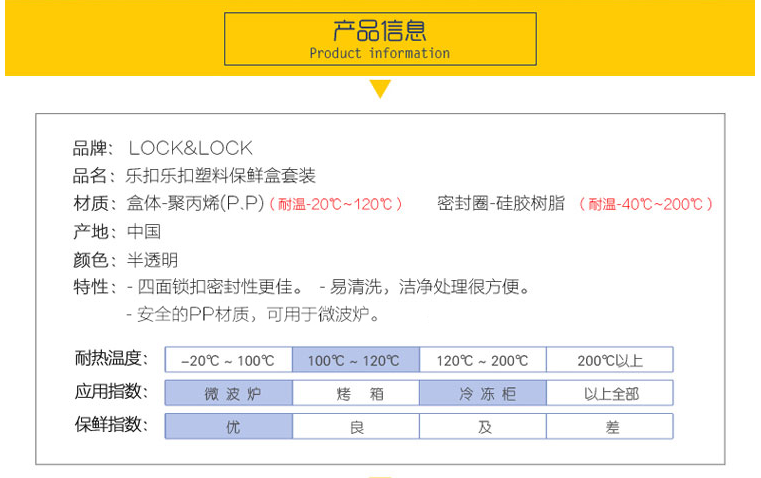This screenshot has width=761, height=478.
Task: Click product name 乐扣乐扣塑料保鲜盒套装
Action: coord(221,176)
